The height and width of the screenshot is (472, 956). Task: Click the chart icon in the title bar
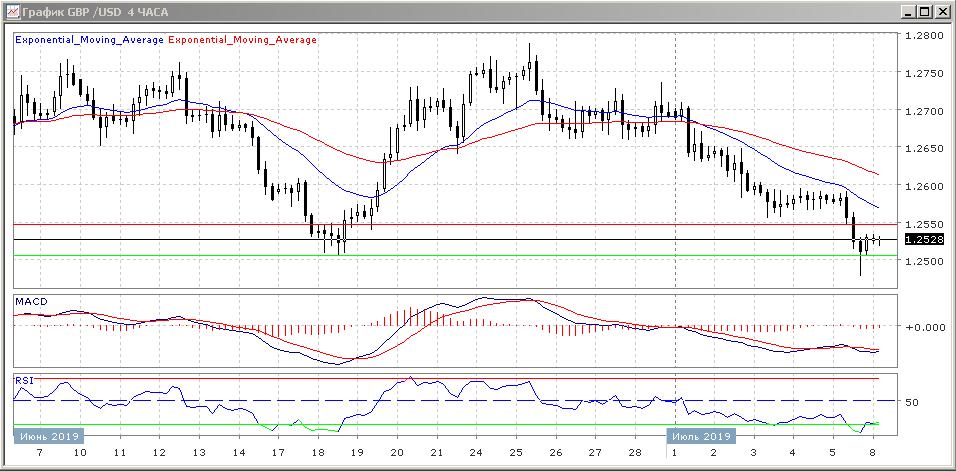tap(11, 11)
